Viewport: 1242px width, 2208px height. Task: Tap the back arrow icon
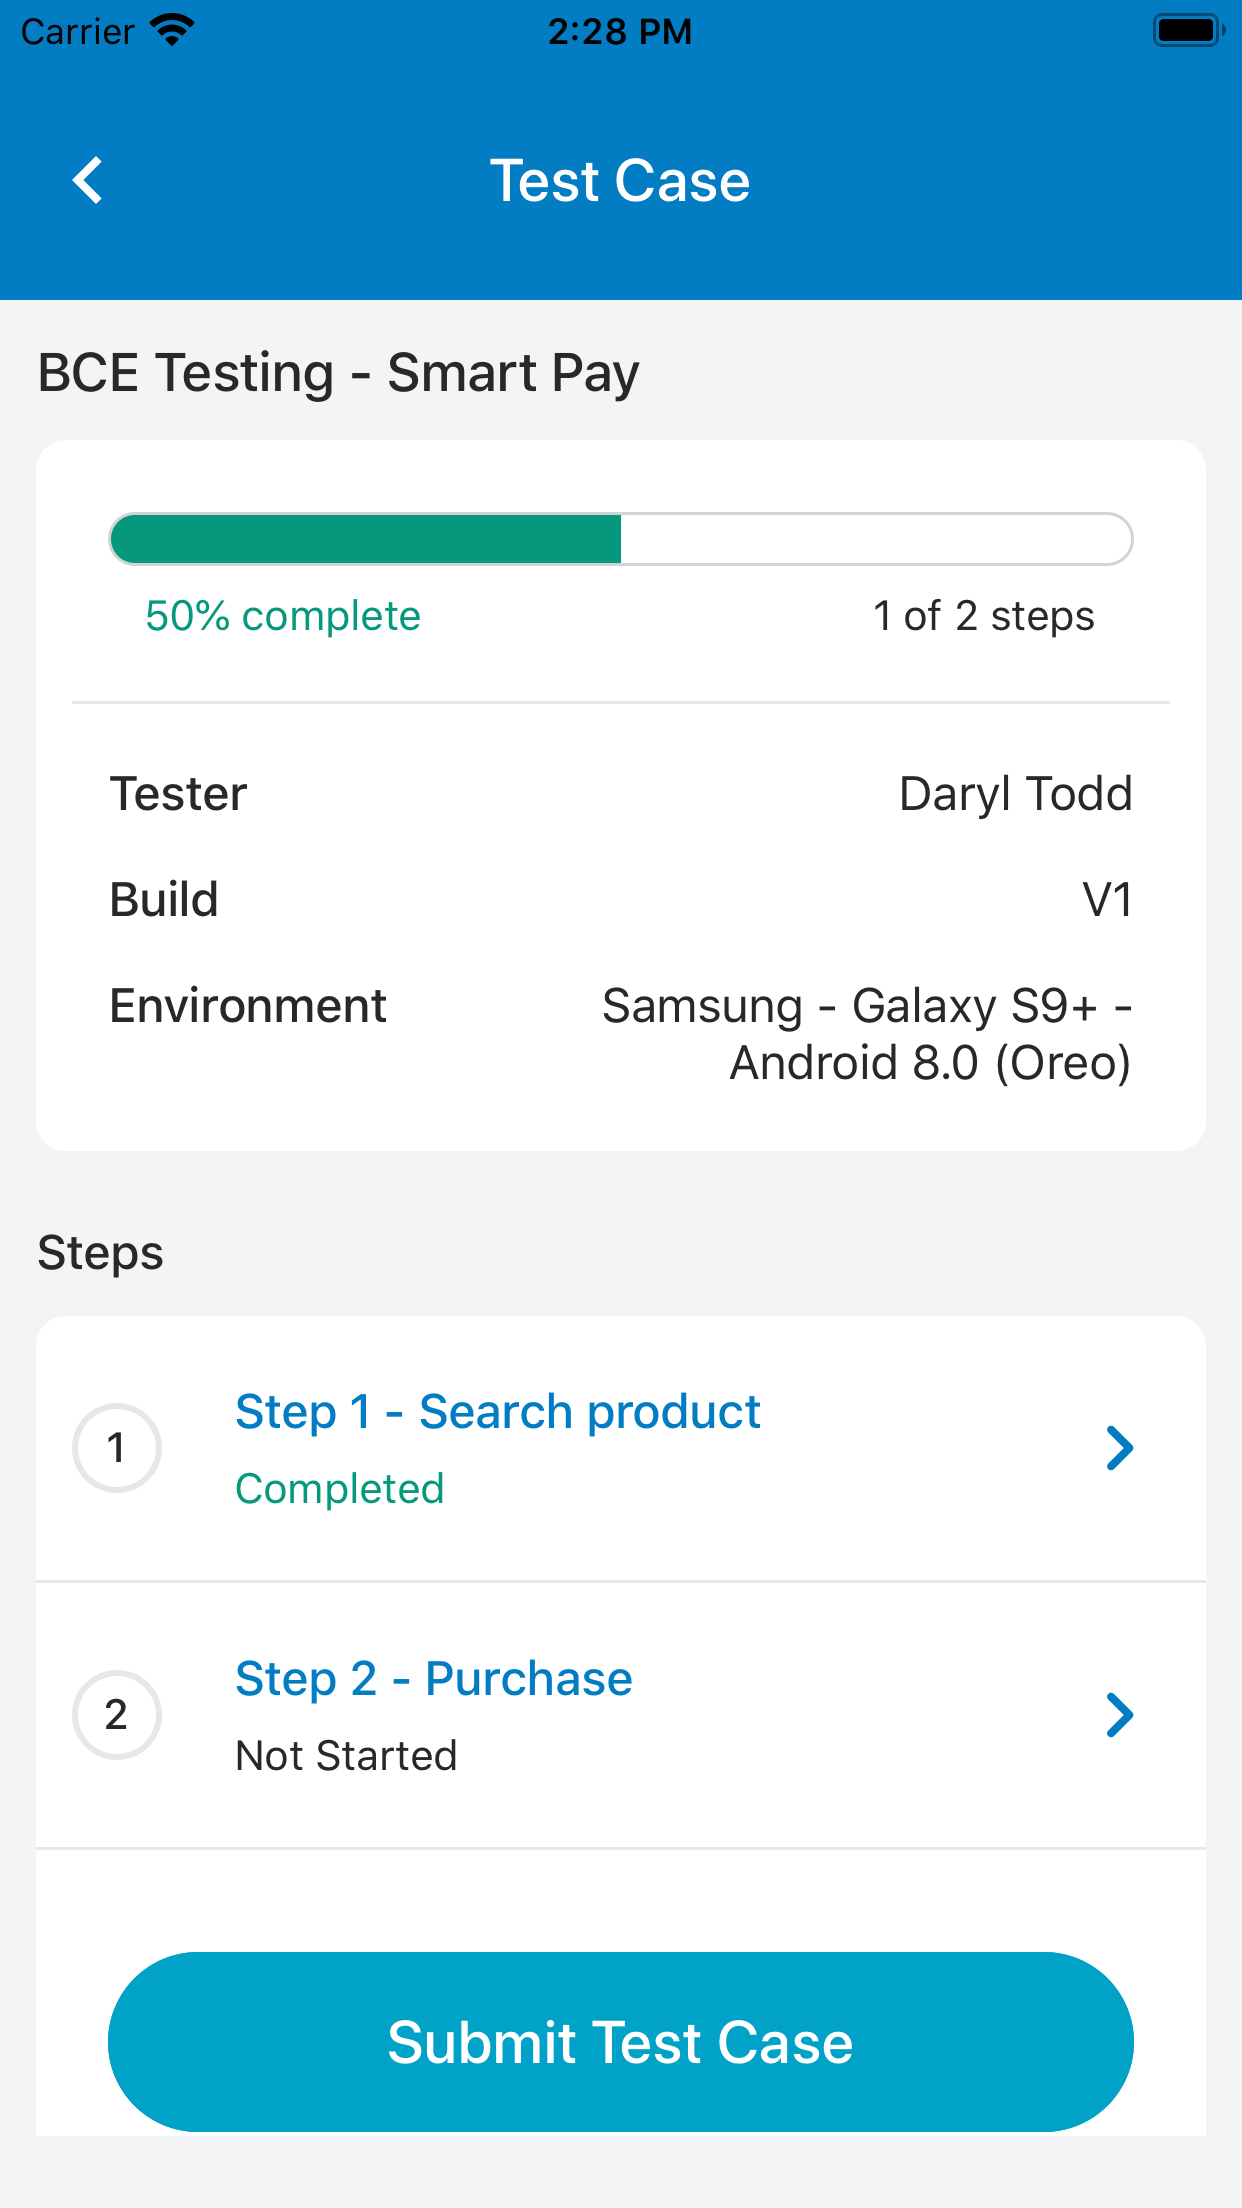(88, 181)
